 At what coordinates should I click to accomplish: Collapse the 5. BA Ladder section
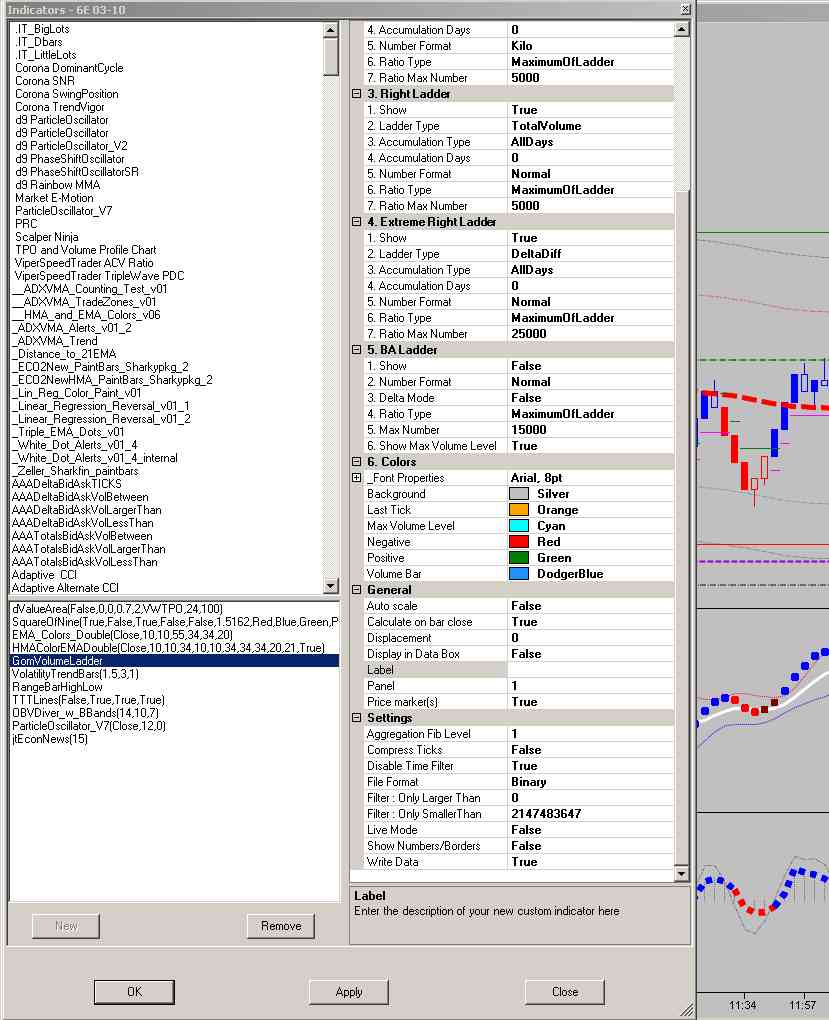tap(357, 350)
